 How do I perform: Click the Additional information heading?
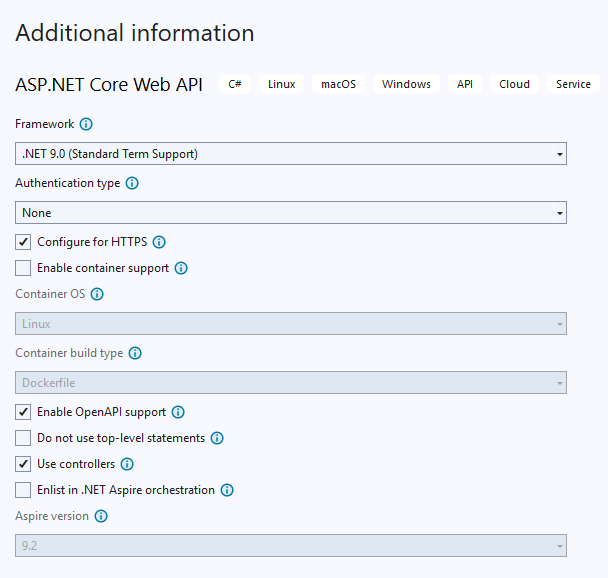[x=135, y=33]
